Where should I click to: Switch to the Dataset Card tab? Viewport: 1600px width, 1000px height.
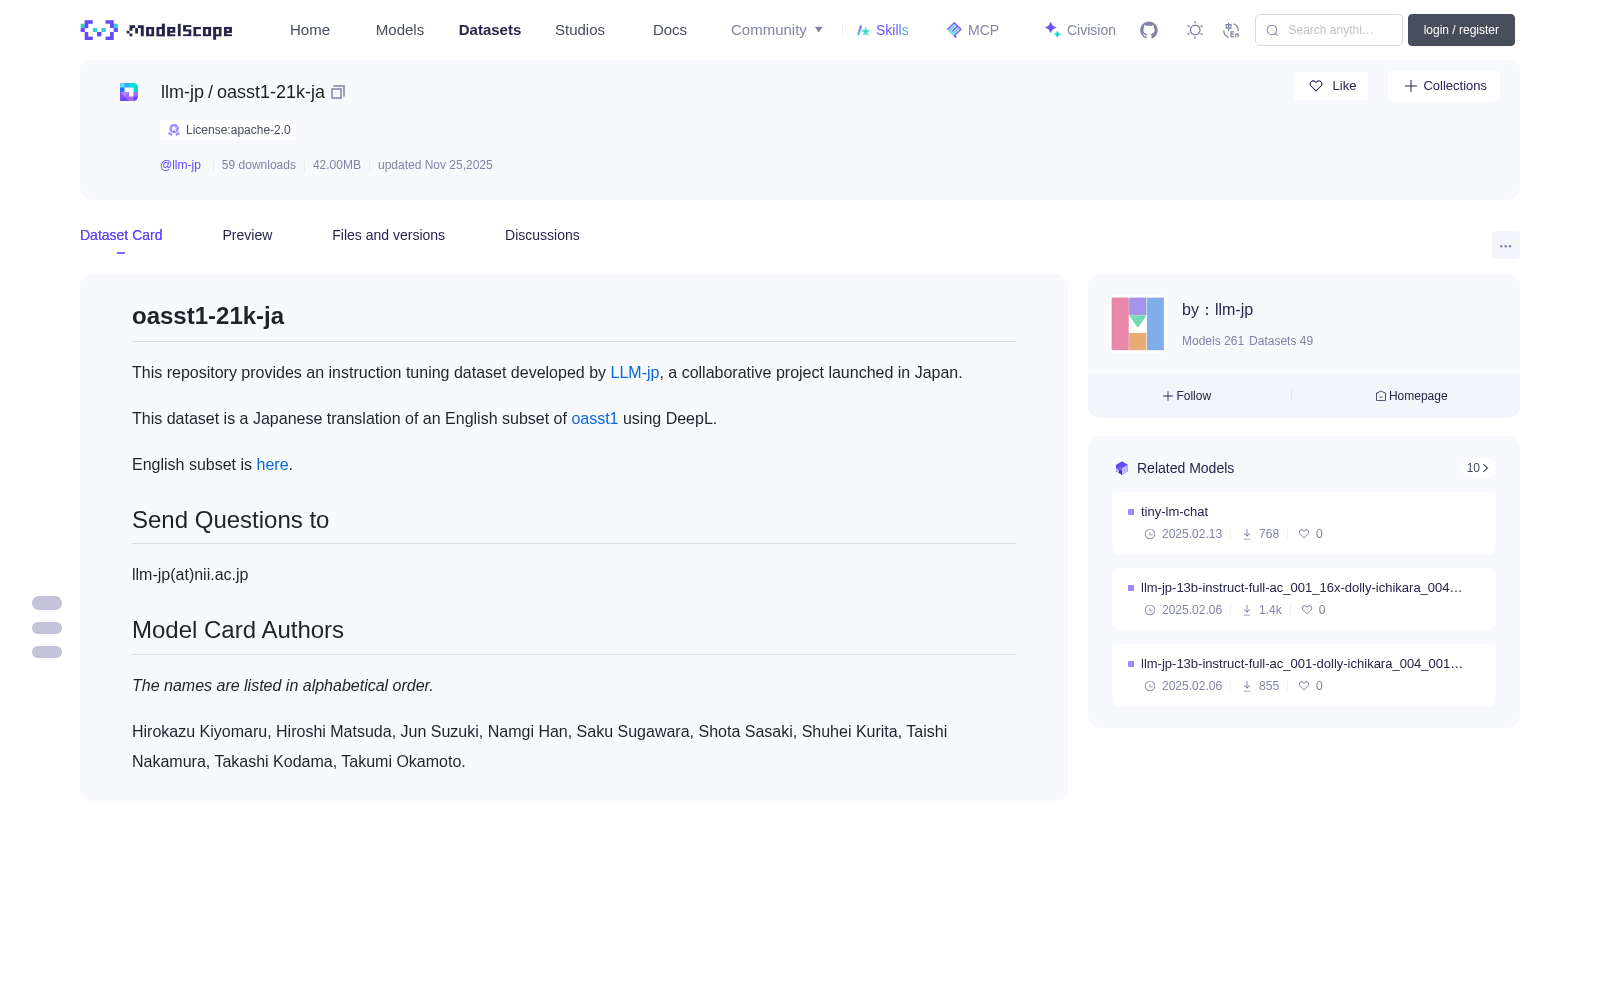pyautogui.click(x=121, y=235)
